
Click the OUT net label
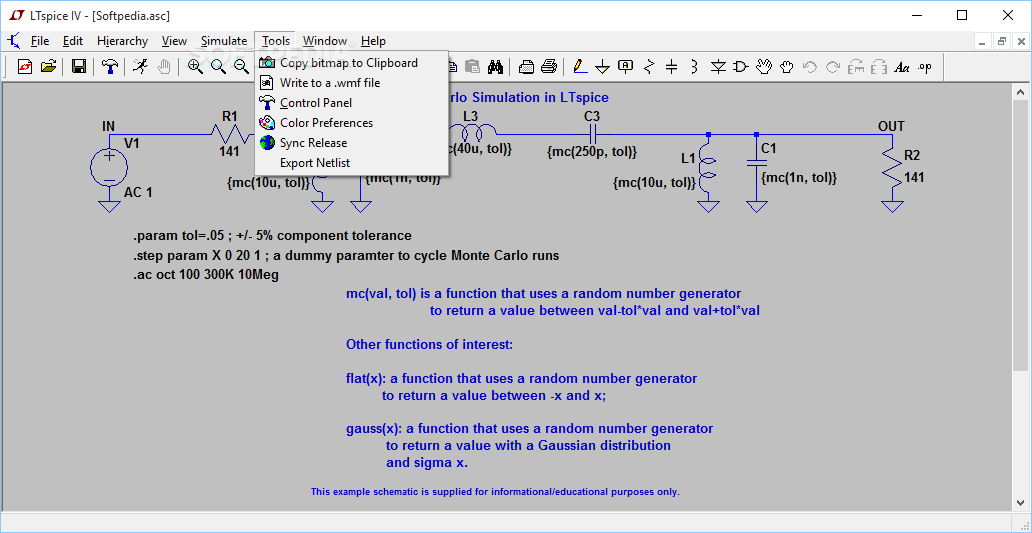(x=891, y=126)
